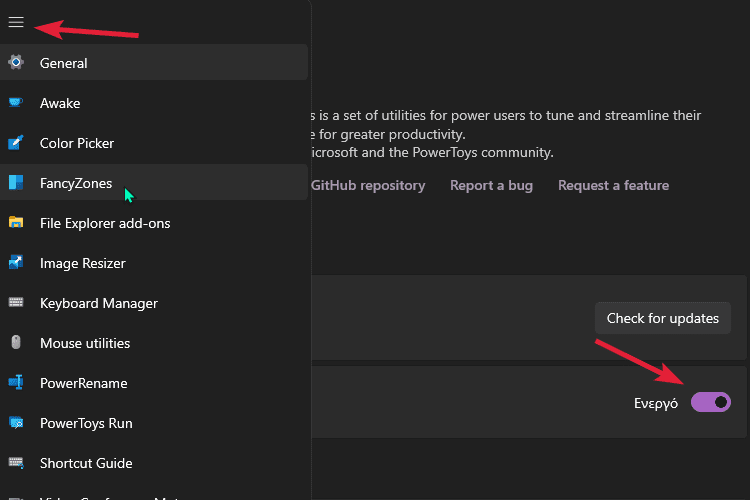Click the File Explorer add-ons folder icon

click(x=16, y=222)
